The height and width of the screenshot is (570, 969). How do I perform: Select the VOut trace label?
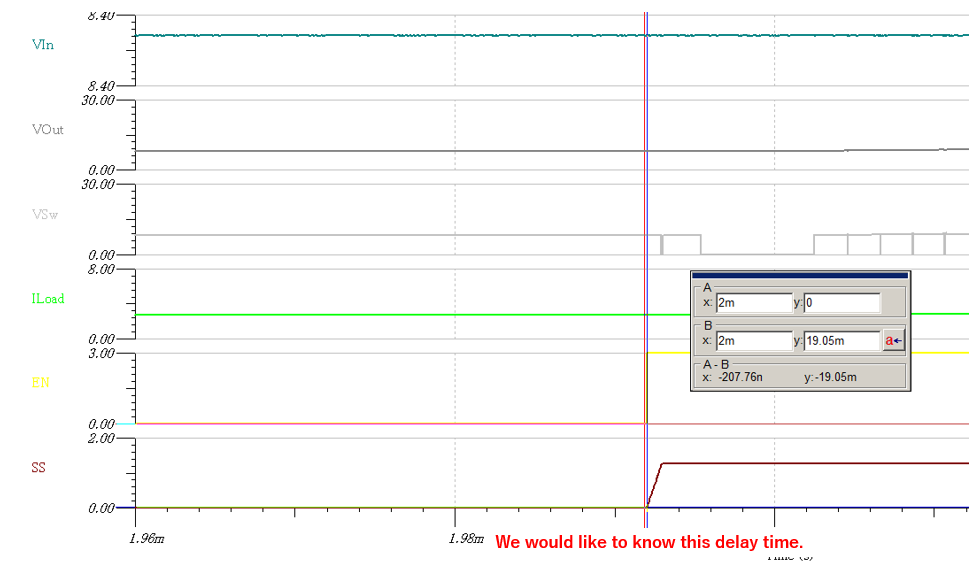(48, 129)
